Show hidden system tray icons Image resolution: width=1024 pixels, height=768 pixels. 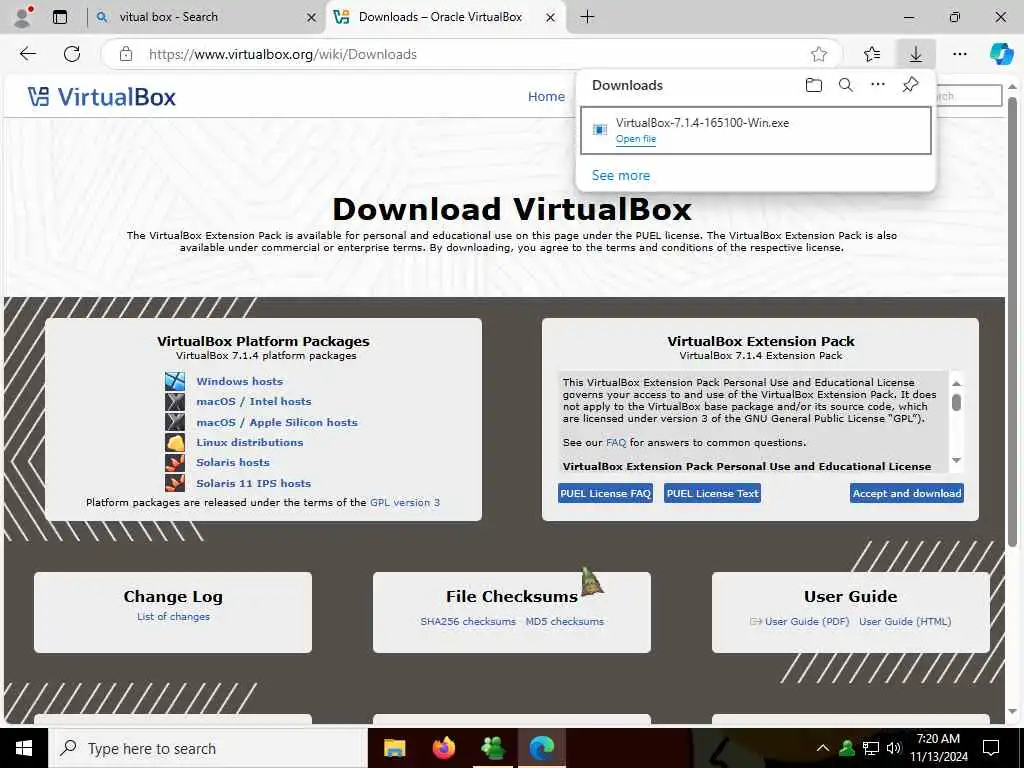click(823, 748)
